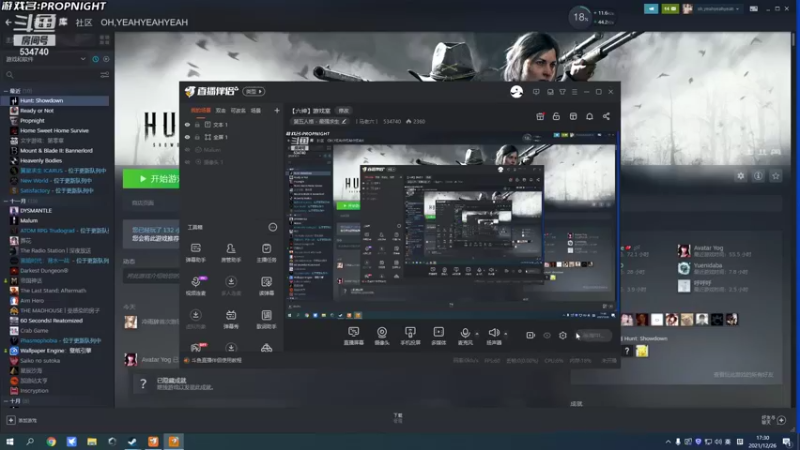
Task: Collapse the 工具箱 toolbox panel
Action: click(x=273, y=227)
